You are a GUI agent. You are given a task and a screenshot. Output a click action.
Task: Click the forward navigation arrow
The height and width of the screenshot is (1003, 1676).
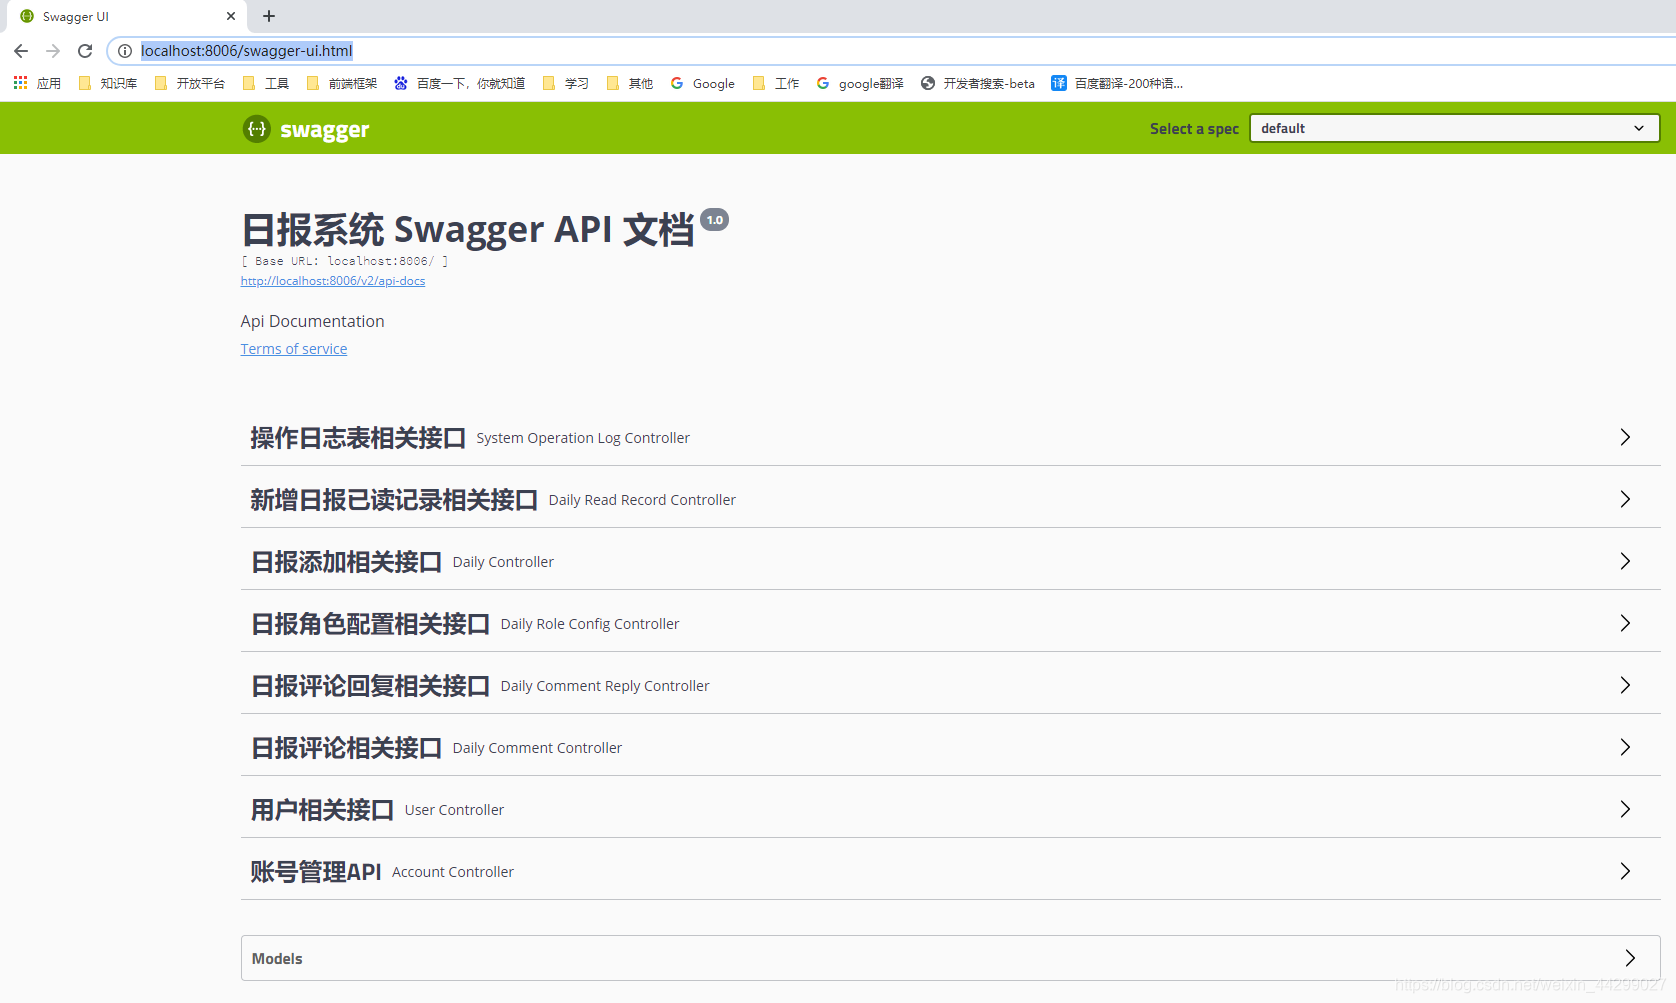coord(53,51)
